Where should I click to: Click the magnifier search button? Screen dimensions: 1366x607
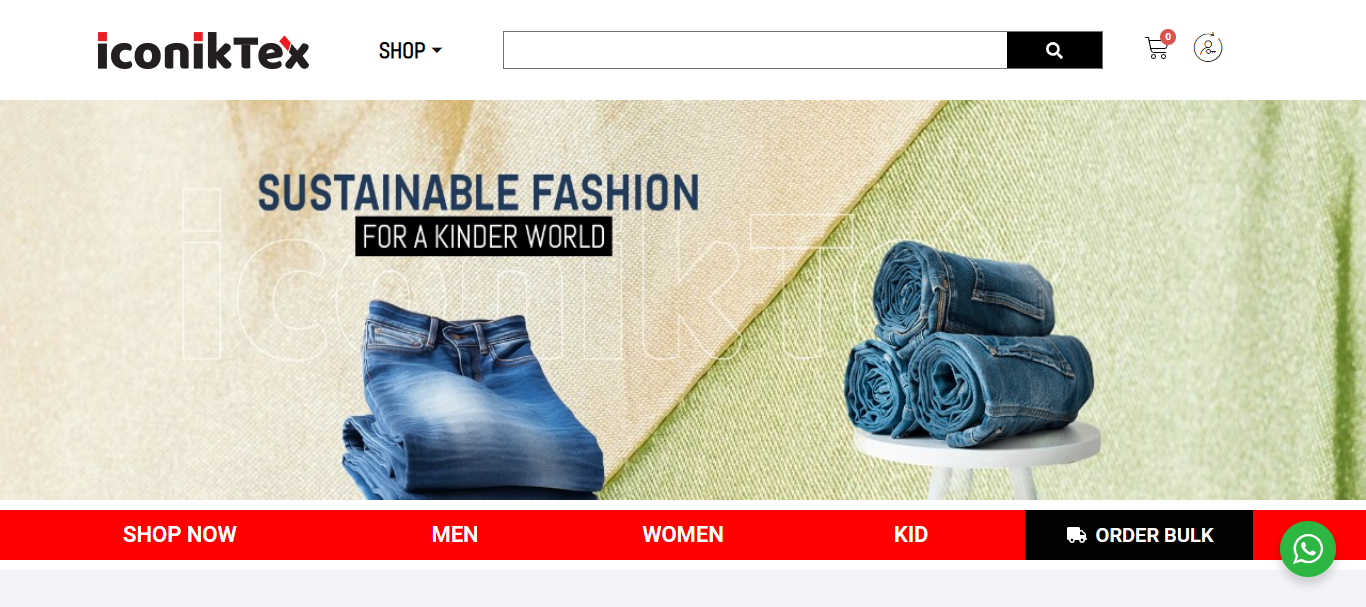click(x=1054, y=50)
